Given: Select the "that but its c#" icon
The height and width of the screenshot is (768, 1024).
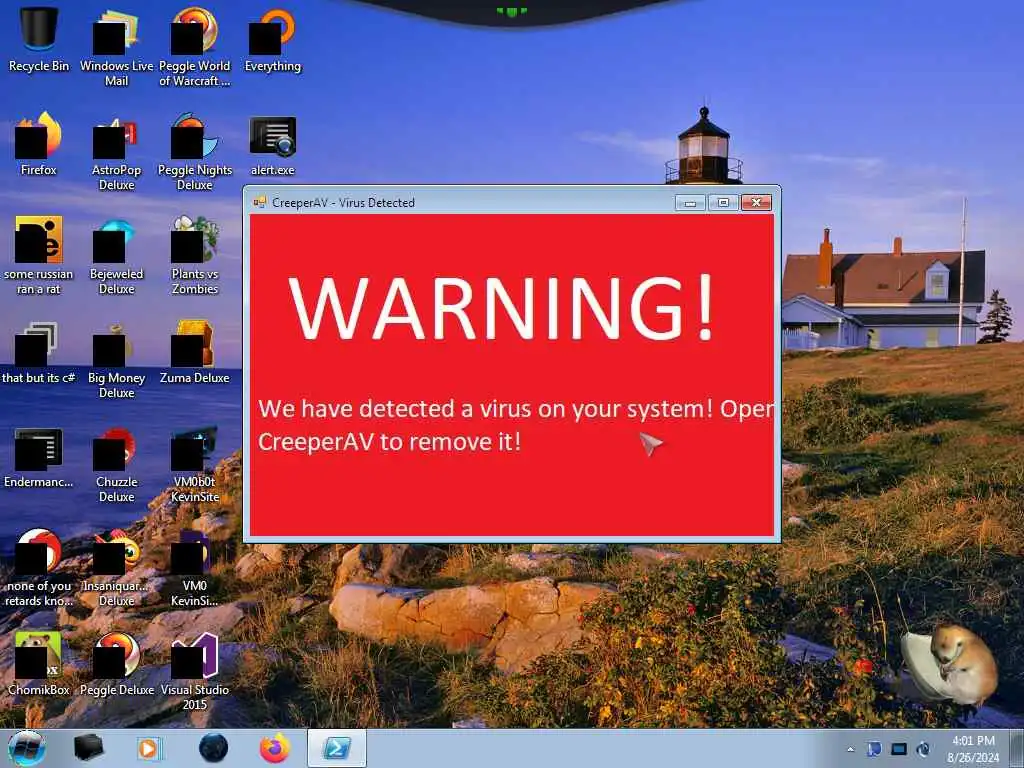Looking at the screenshot, I should pos(39,353).
